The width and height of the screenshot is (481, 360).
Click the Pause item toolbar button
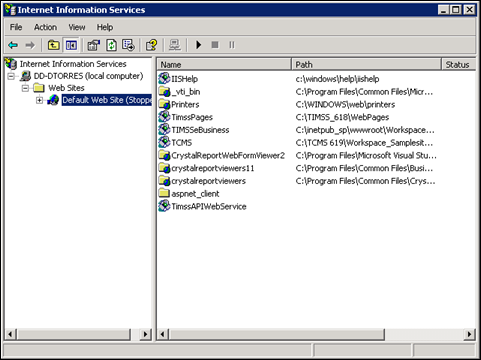pyautogui.click(x=232, y=45)
